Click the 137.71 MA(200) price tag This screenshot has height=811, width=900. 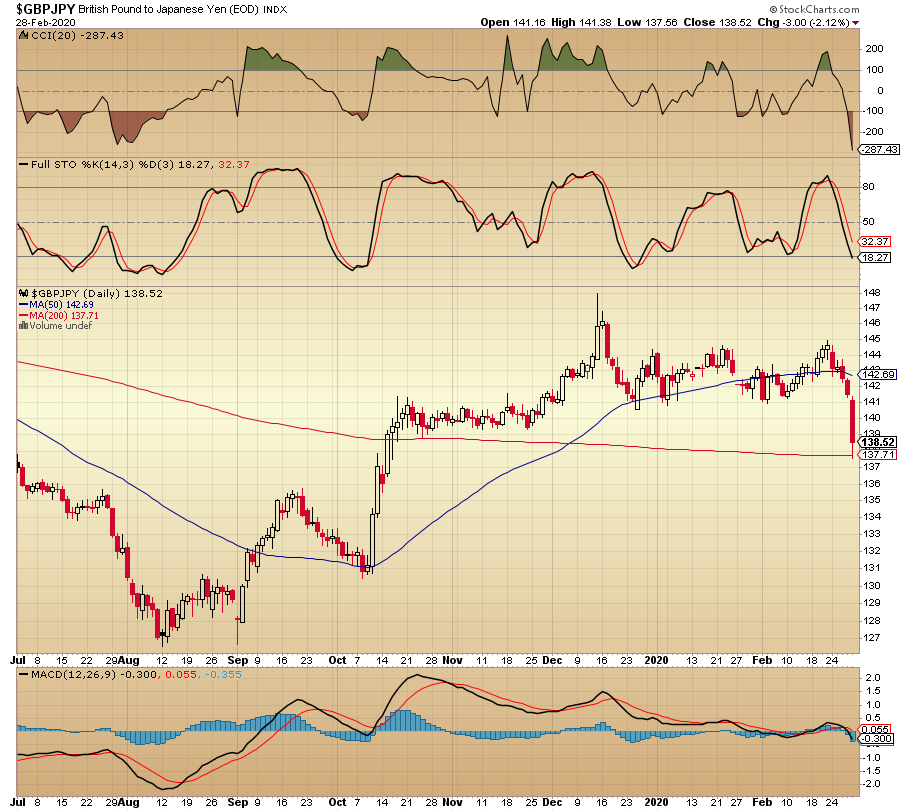[x=877, y=455]
